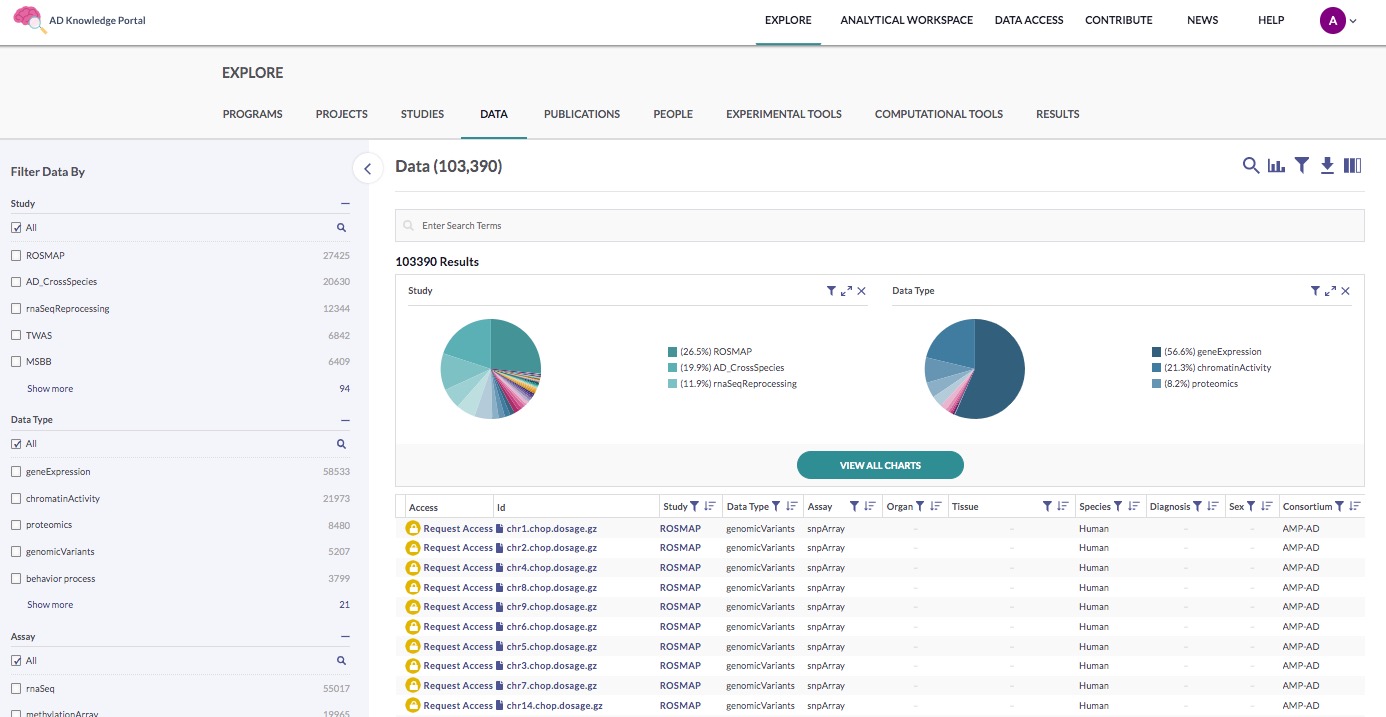Open the chart visualization icon in Data toolbar
This screenshot has height=717, width=1386.
(1276, 166)
